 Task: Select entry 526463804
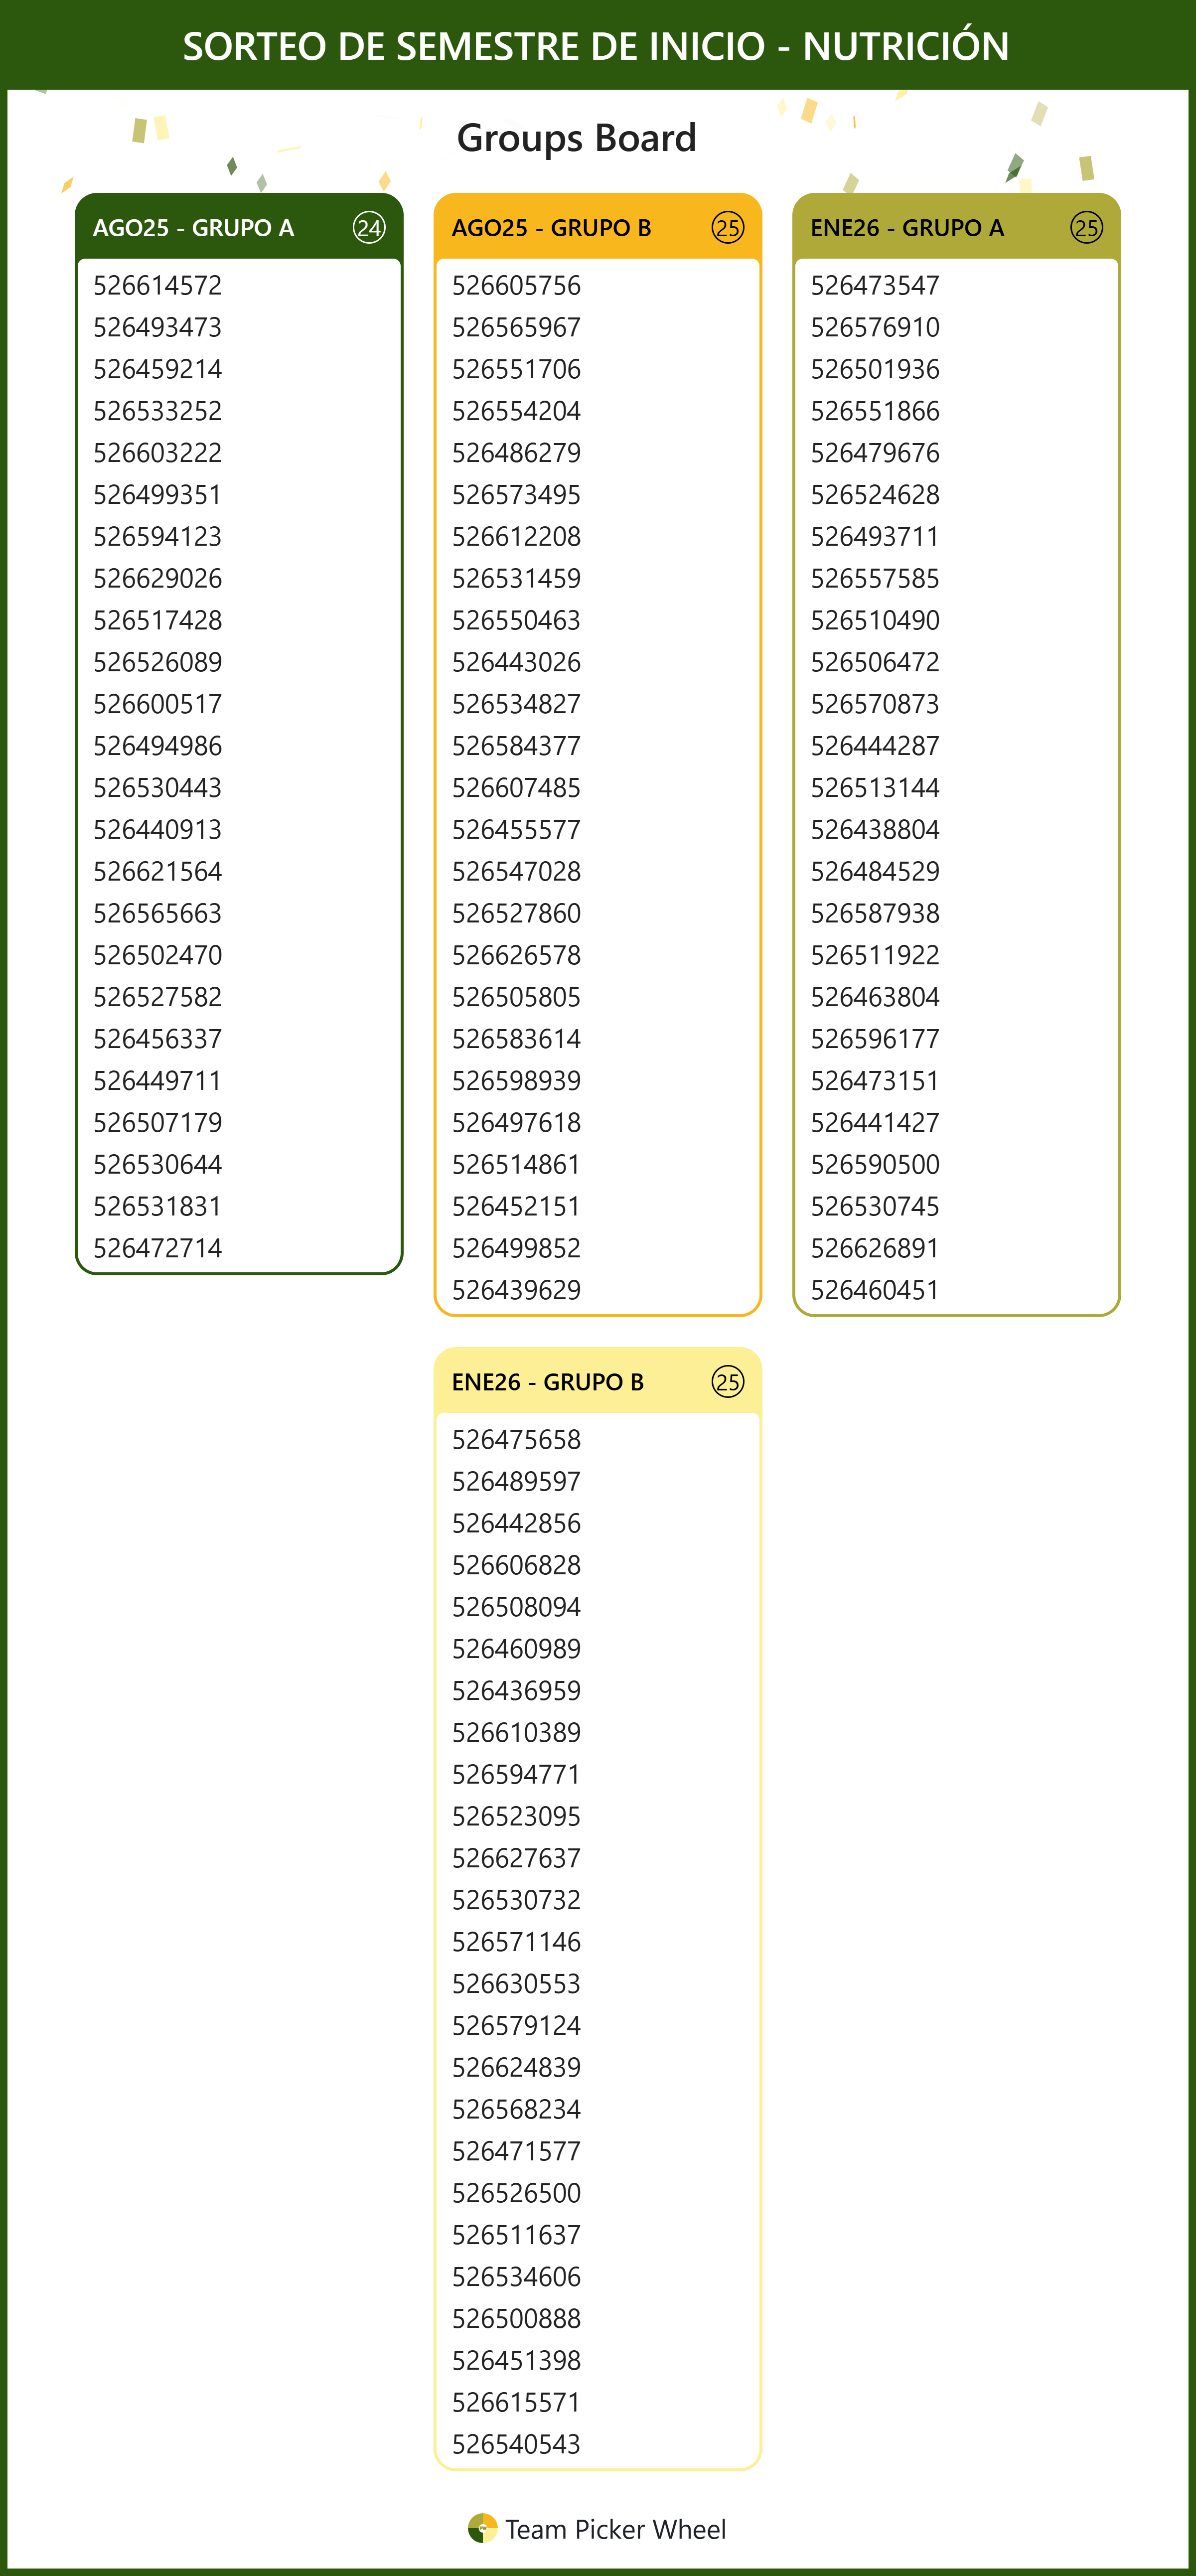tap(876, 997)
